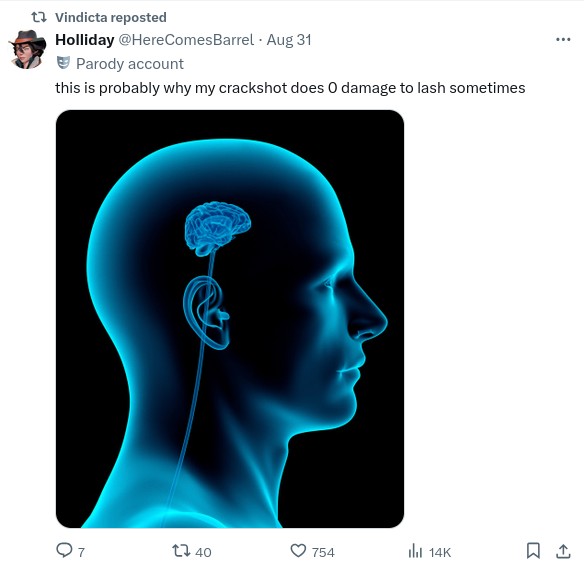This screenshot has width=584, height=568.
Task: Repost this tweet using the arrows icon
Action: 181,550
